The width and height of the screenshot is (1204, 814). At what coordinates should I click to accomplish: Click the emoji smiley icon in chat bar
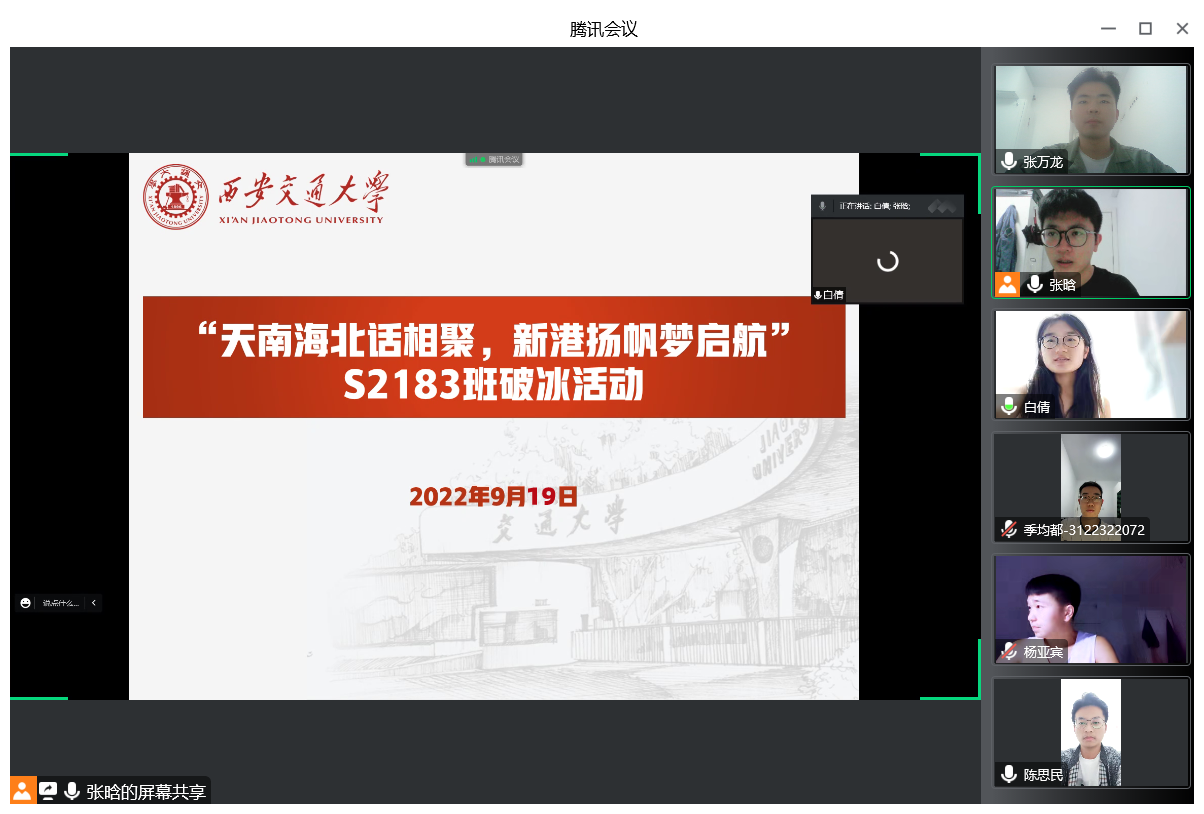click(x=25, y=603)
